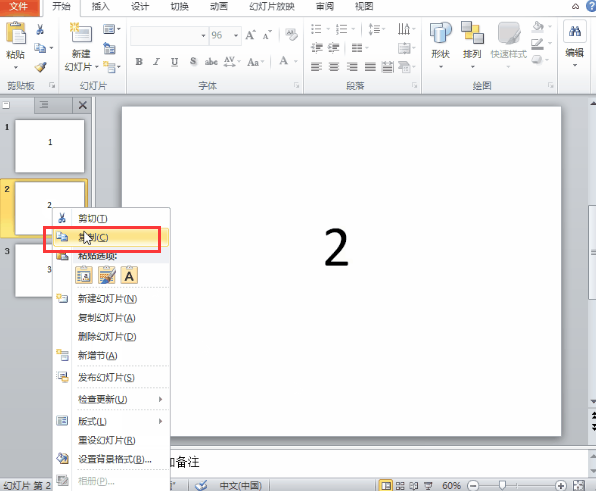This screenshot has width=596, height=491.
Task: Select slide 1 thumbnail
Action: pos(49,146)
